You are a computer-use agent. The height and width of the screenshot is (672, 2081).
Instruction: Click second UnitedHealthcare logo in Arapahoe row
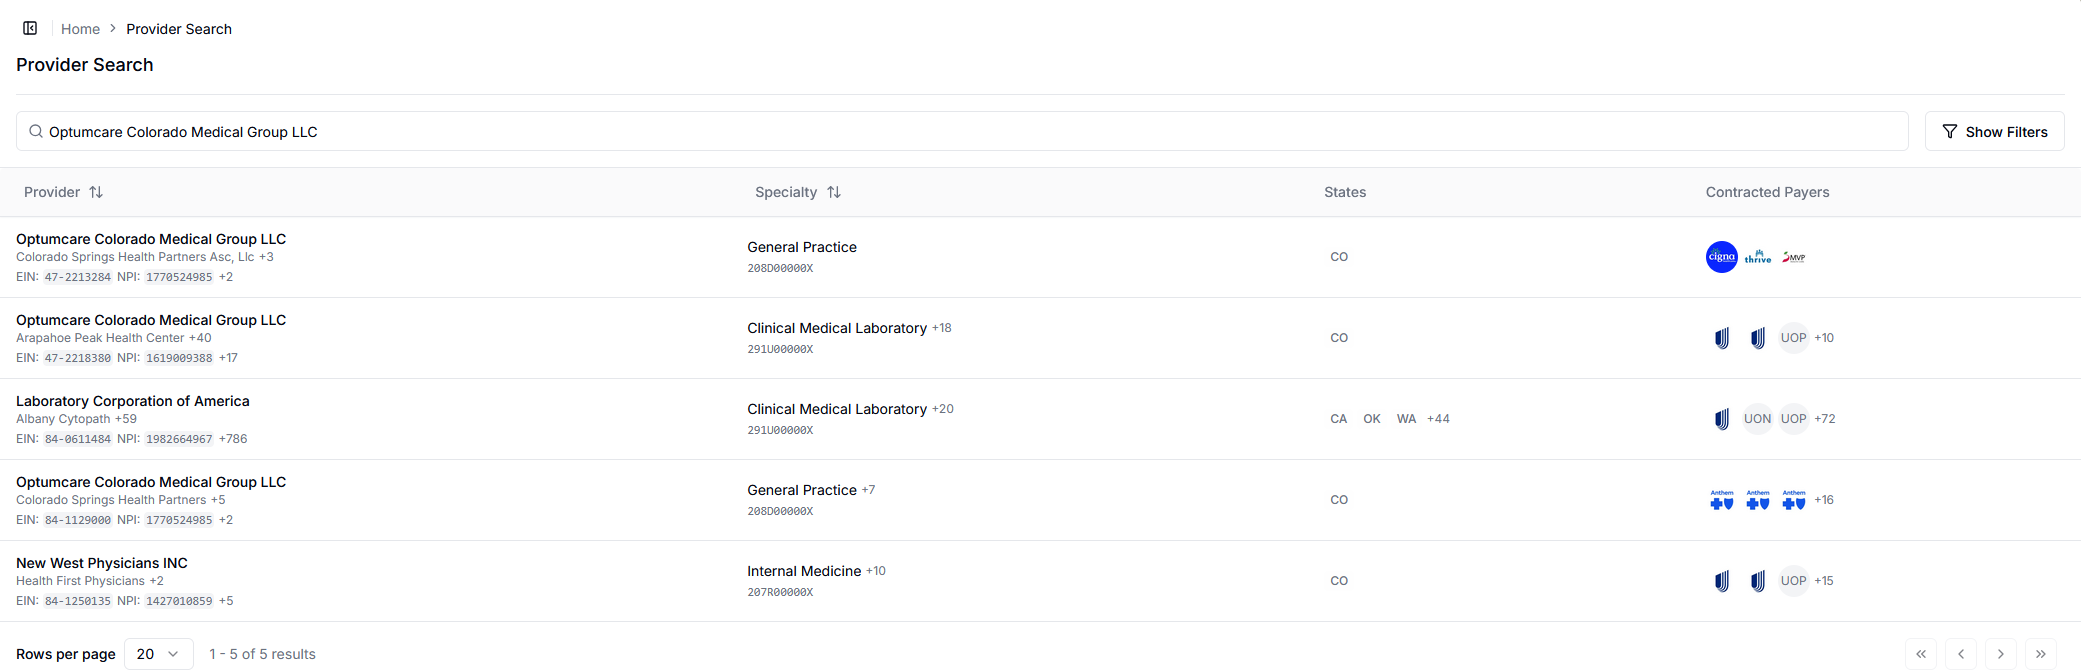pyautogui.click(x=1758, y=338)
